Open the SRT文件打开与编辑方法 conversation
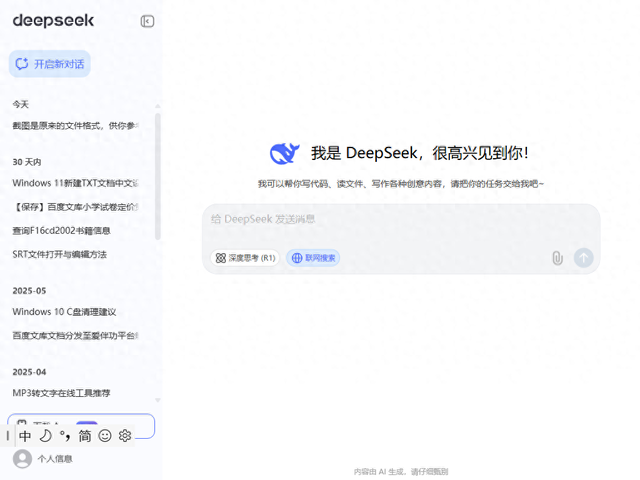The width and height of the screenshot is (640, 480). 59,254
